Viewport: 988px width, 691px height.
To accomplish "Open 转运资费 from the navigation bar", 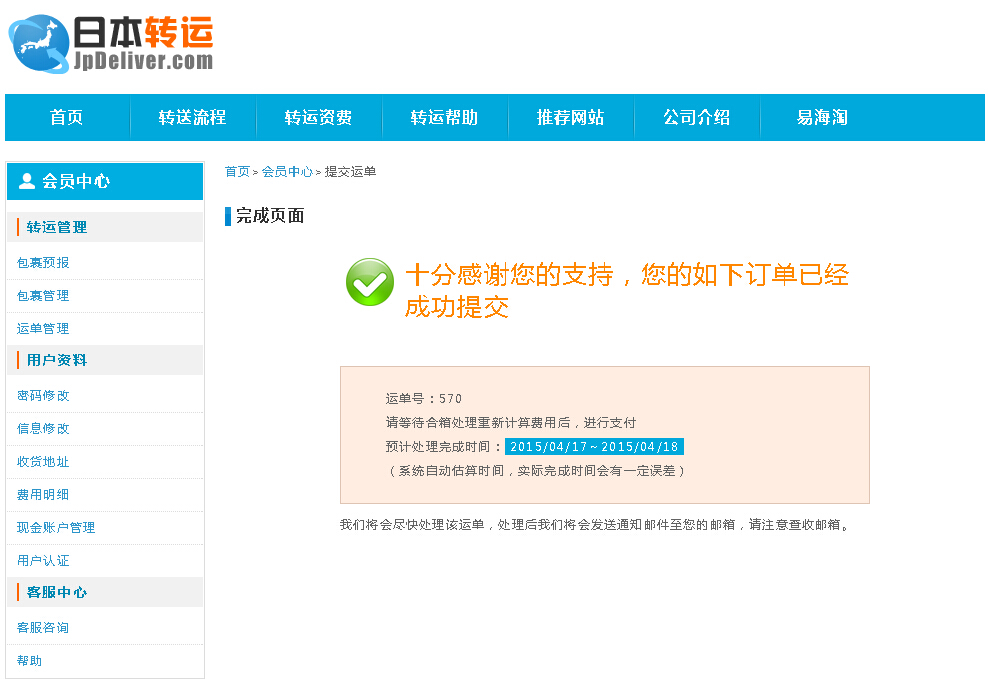I will coord(319,117).
